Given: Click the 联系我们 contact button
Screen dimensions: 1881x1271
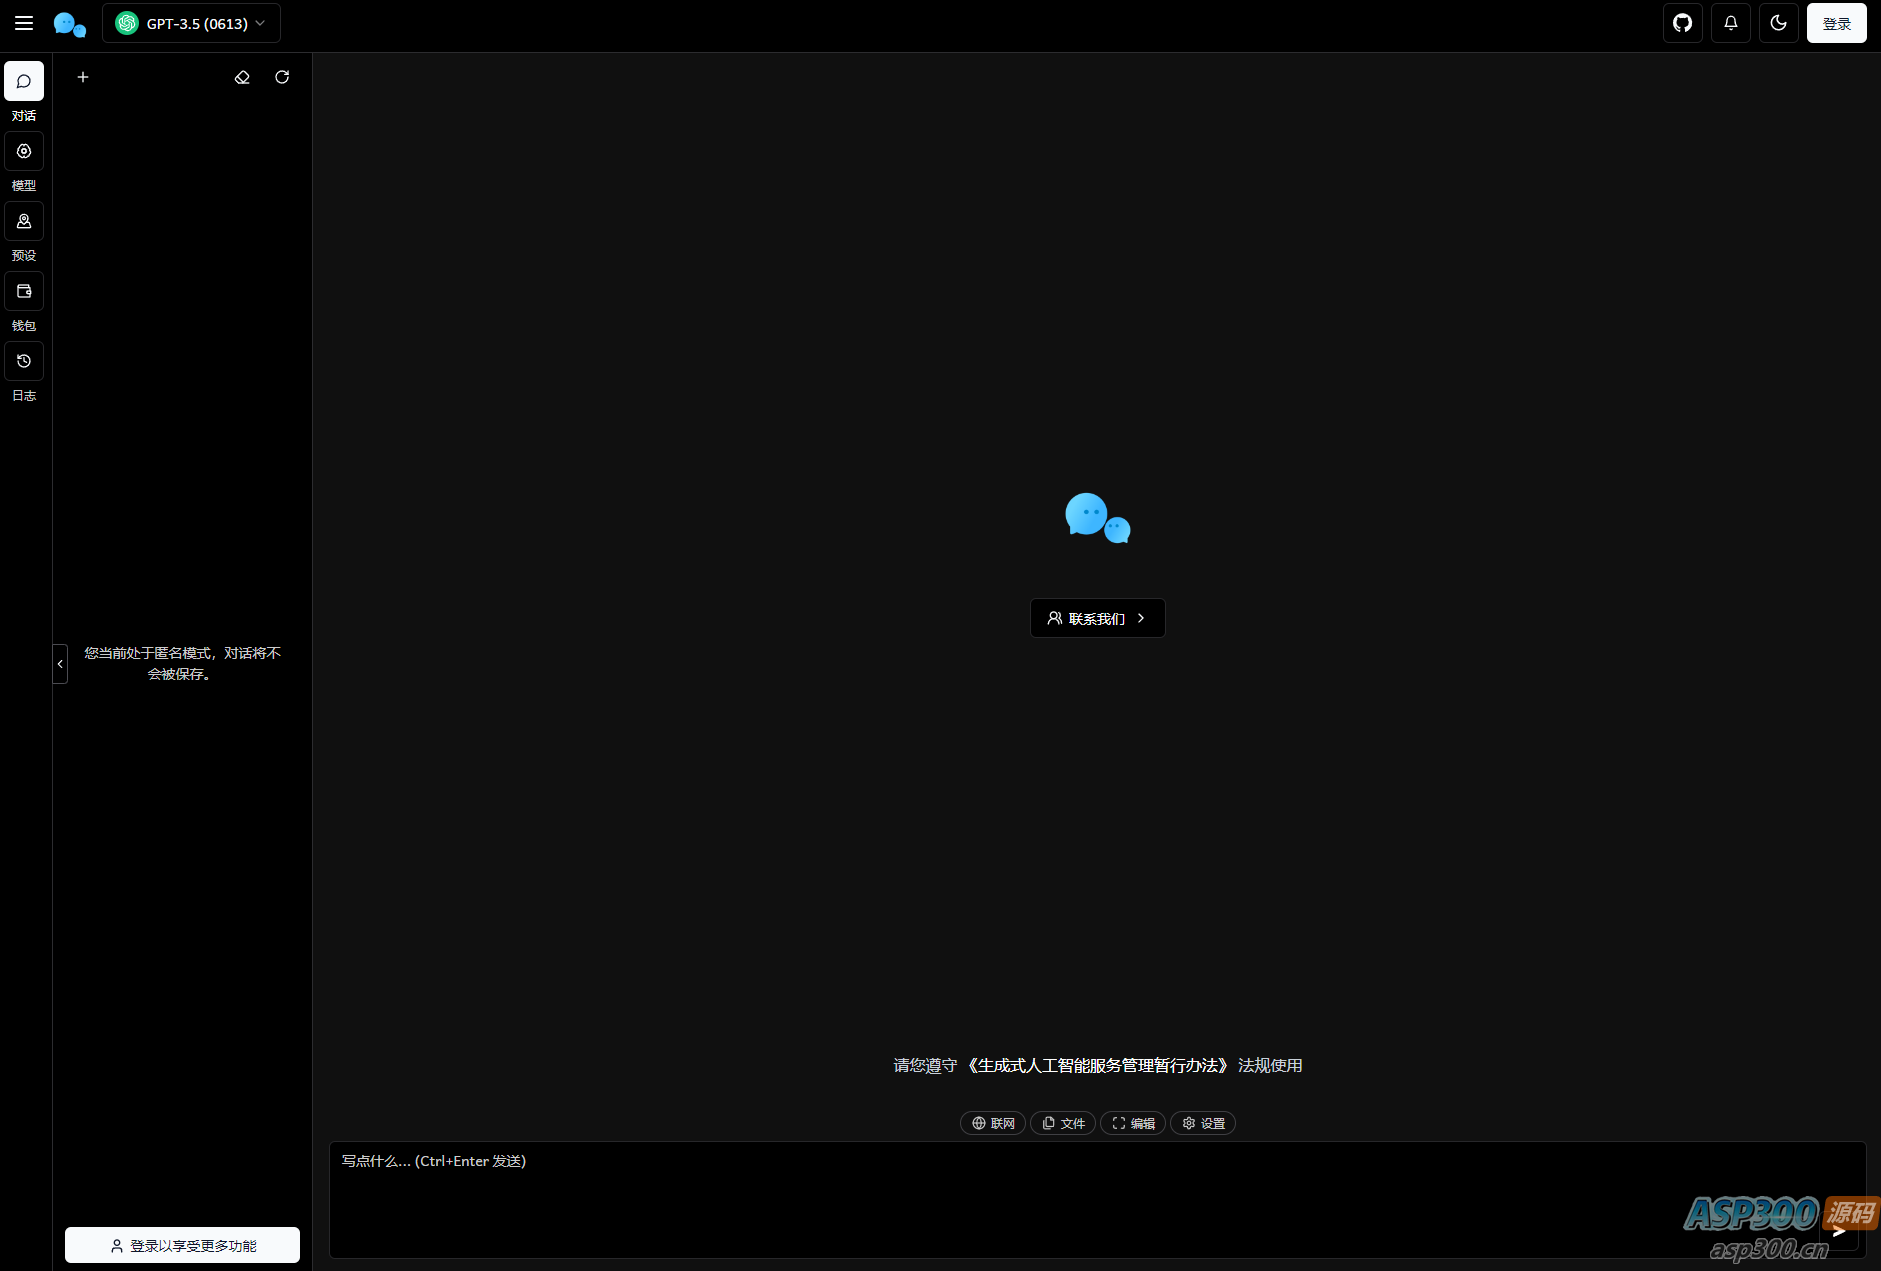Looking at the screenshot, I should (x=1096, y=618).
